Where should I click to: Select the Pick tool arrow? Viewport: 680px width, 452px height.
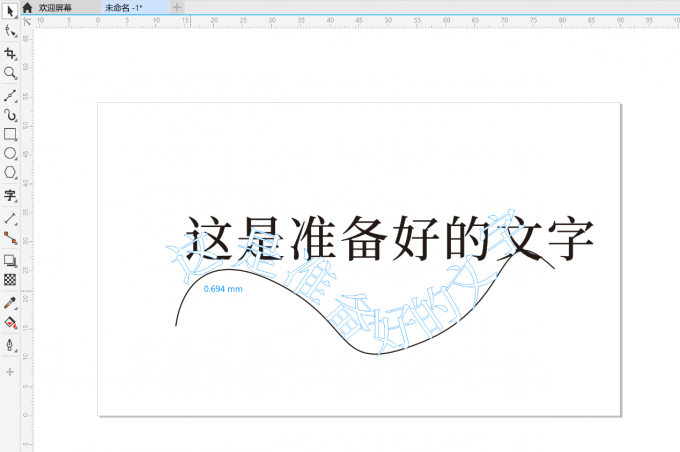pos(10,11)
